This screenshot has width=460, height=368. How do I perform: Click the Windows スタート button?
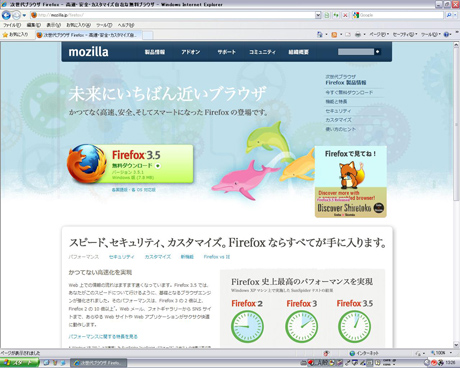pos(19,362)
